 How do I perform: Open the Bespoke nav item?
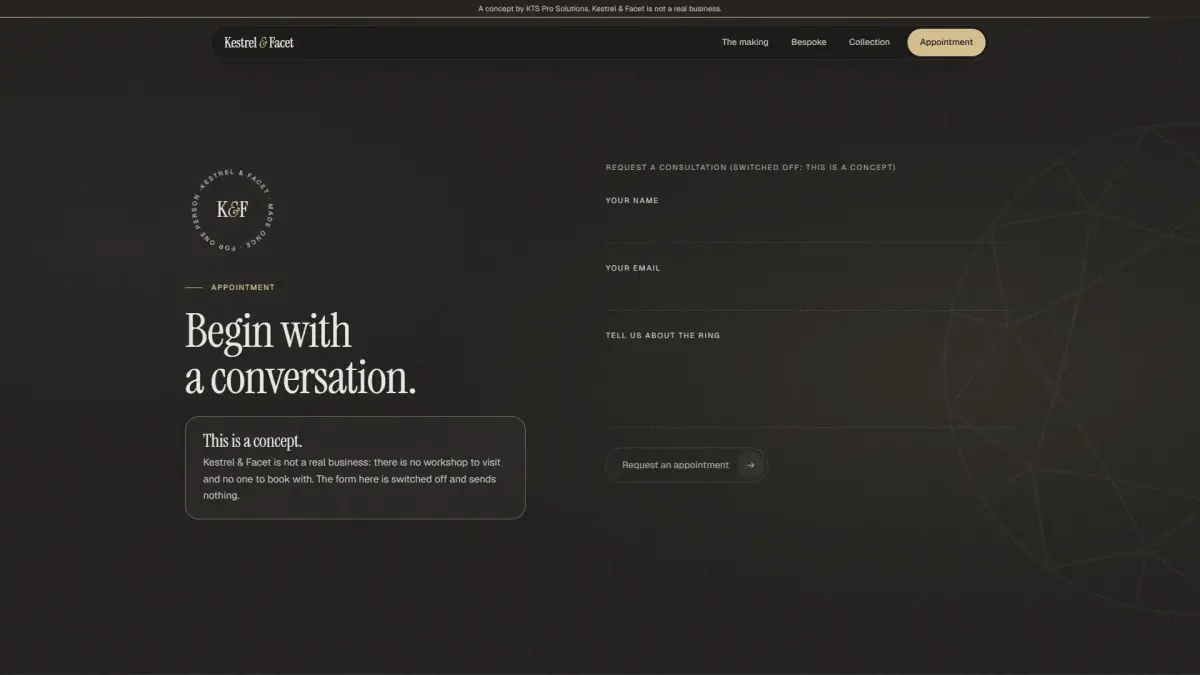pos(809,42)
